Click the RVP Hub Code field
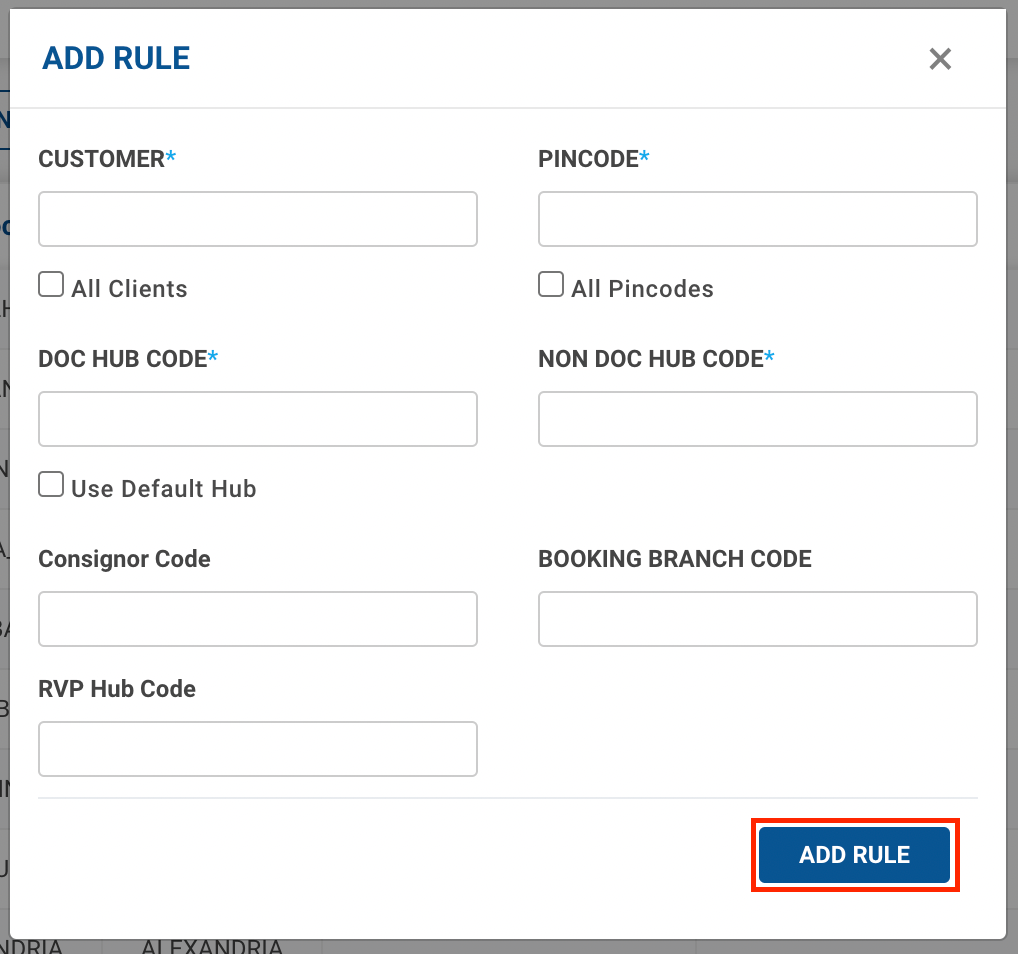The height and width of the screenshot is (954, 1018). (257, 749)
